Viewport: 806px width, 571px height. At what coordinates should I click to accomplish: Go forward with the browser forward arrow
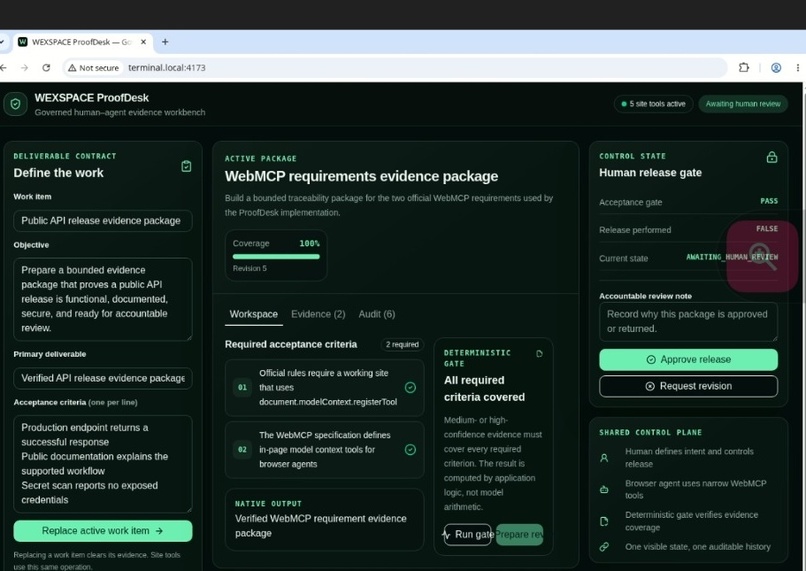click(24, 68)
